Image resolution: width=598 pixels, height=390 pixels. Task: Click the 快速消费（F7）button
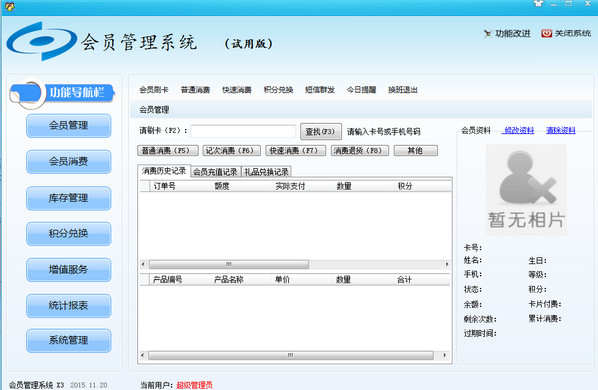click(296, 151)
